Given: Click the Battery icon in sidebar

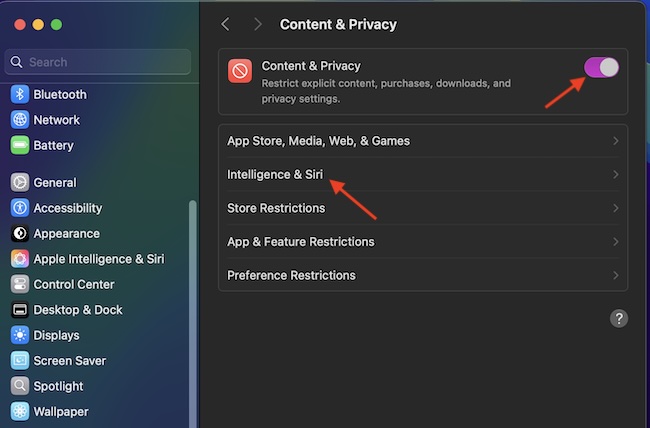Looking at the screenshot, I should pyautogui.click(x=19, y=146).
